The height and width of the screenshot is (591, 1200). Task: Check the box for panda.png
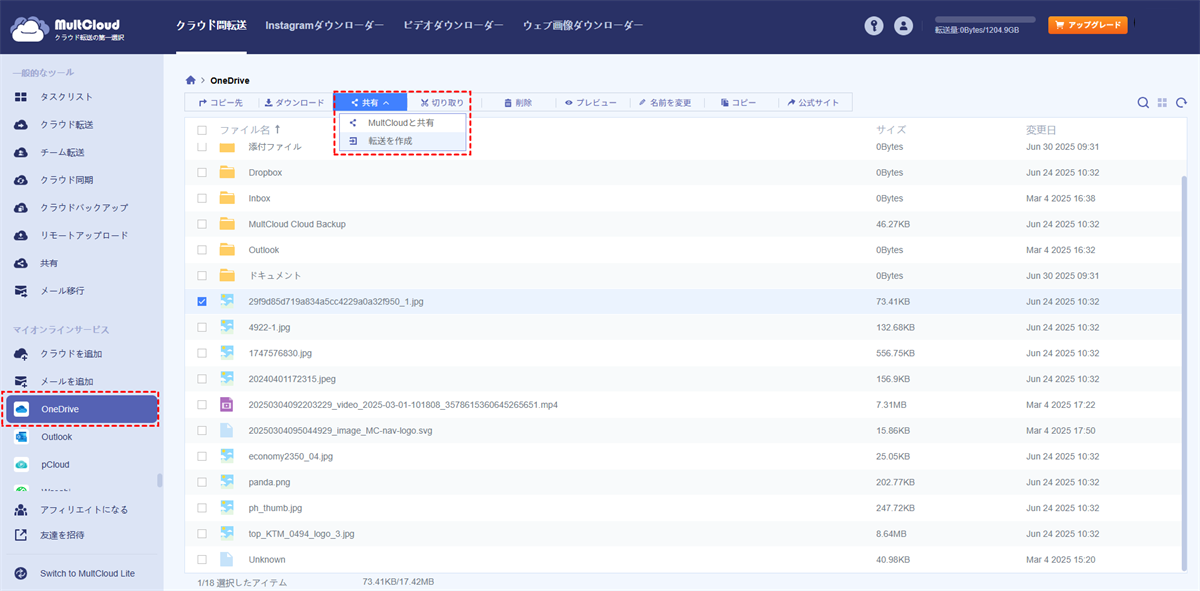click(202, 482)
